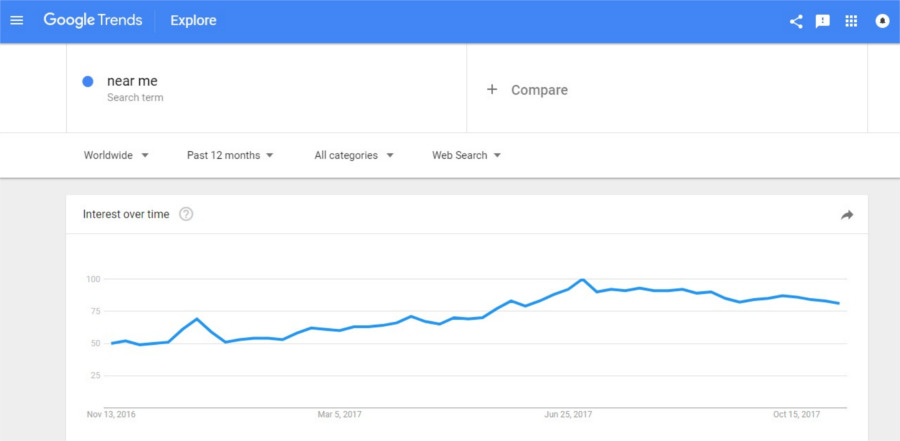Viewport: 900px width, 441px height.
Task: Select the Explore header tab
Action: coord(193,20)
